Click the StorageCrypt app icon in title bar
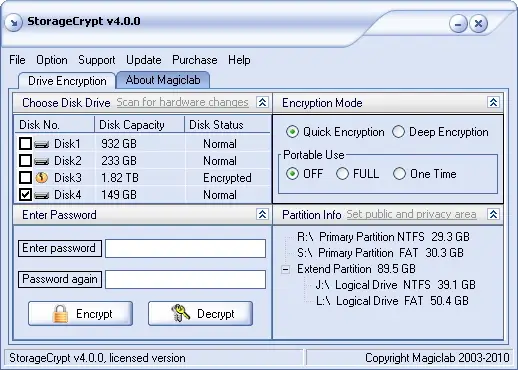This screenshot has width=518, height=370. pyautogui.click(x=13, y=22)
